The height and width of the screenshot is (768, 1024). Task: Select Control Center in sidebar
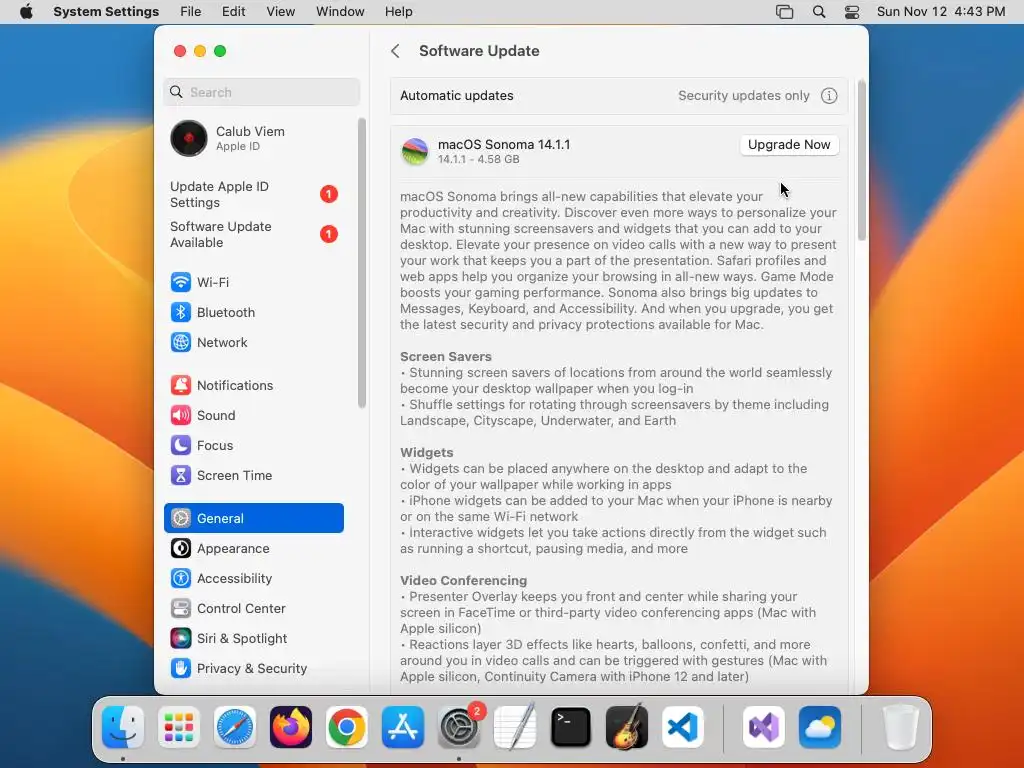253,609
